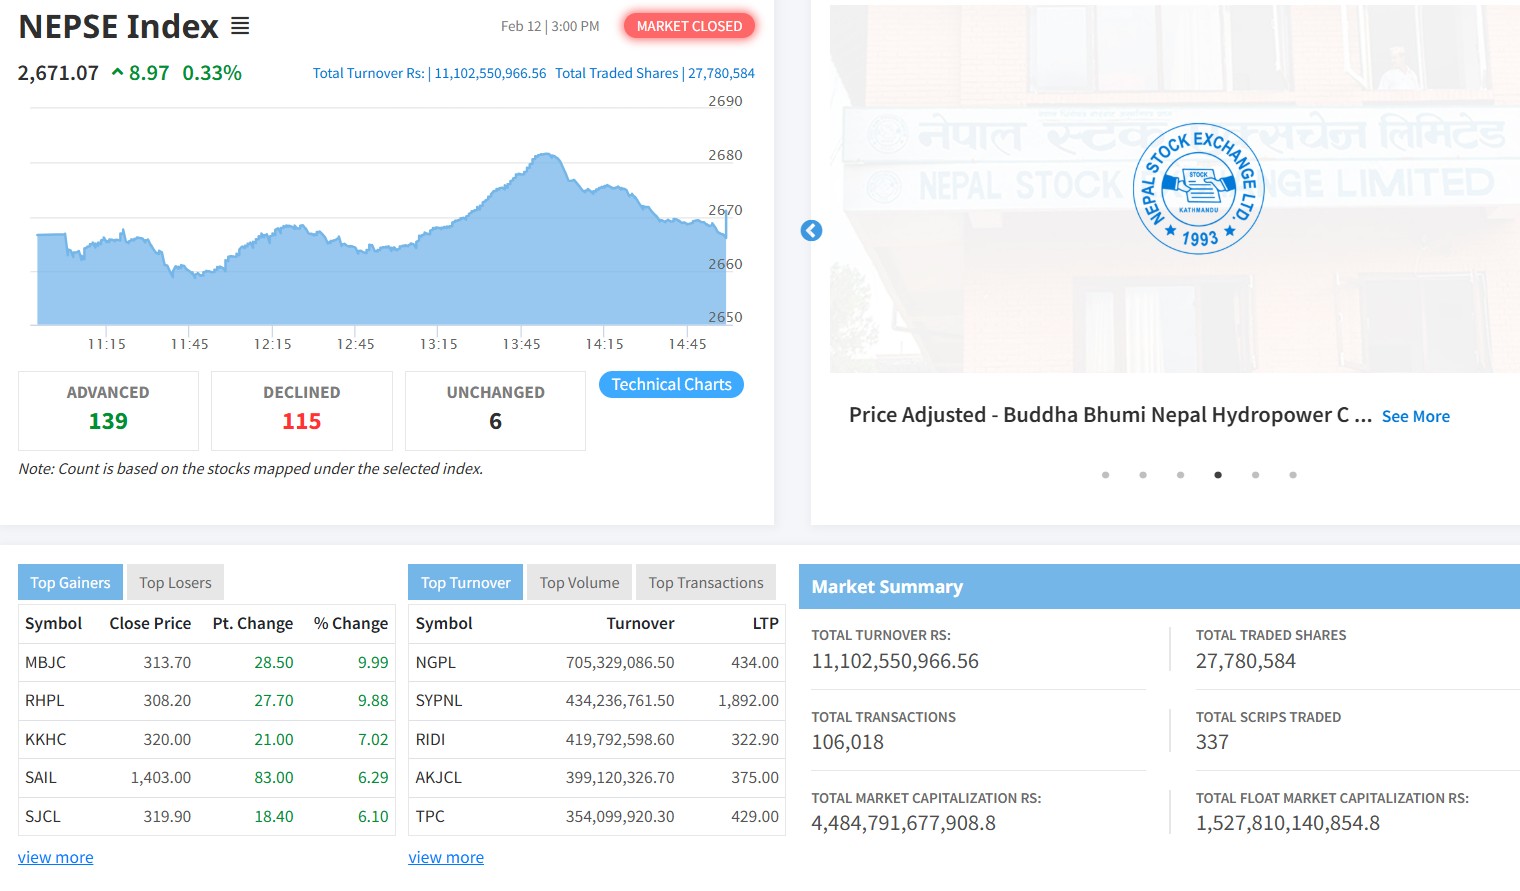Select the Top Turnover tab
The height and width of the screenshot is (891, 1520).
pos(465,583)
